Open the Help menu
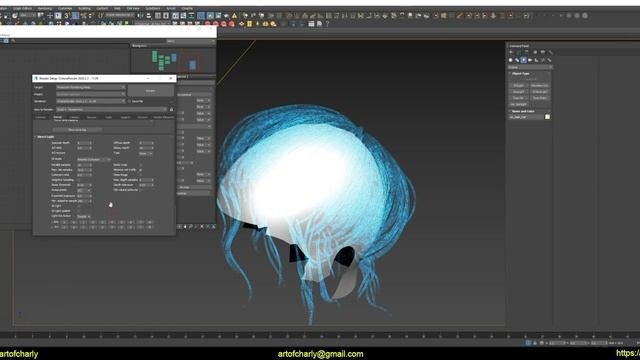The width and height of the screenshot is (640, 360). 117,8
